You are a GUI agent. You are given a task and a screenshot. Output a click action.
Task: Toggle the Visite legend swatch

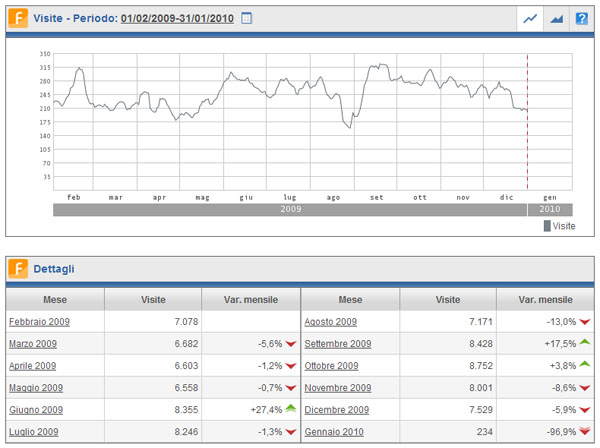[547, 226]
